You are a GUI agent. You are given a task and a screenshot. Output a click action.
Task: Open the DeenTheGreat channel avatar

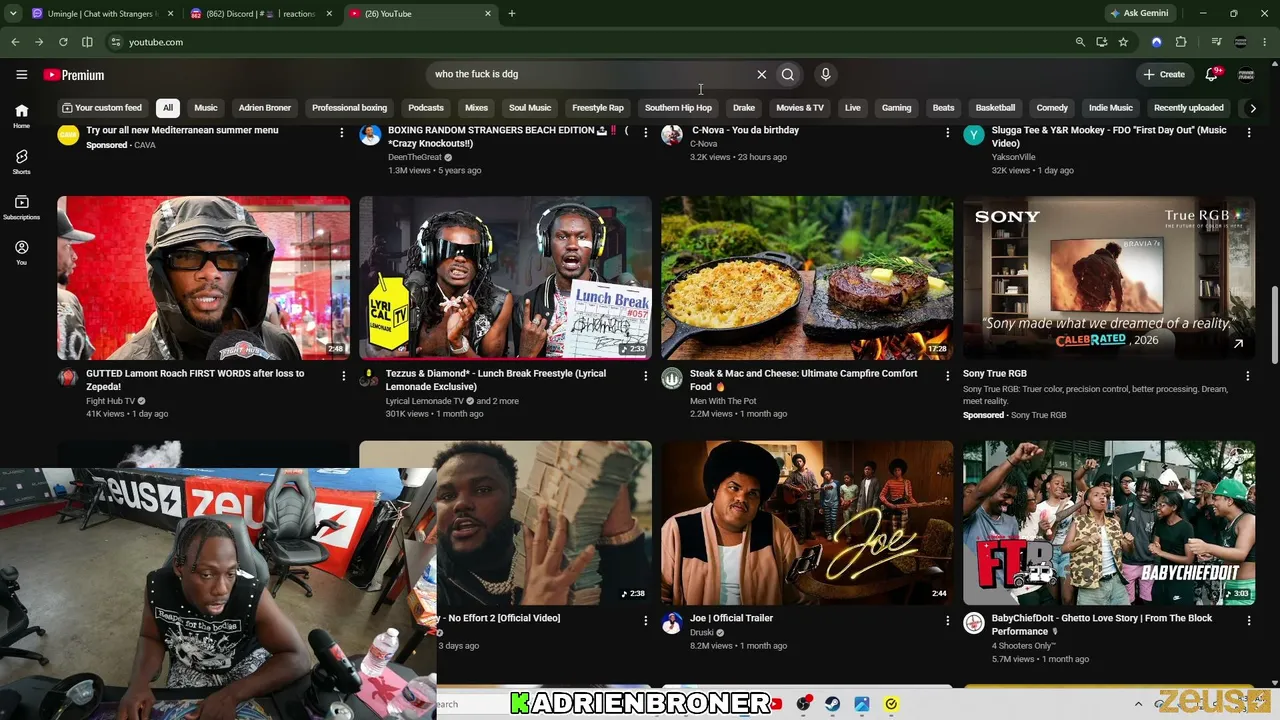[x=370, y=135]
